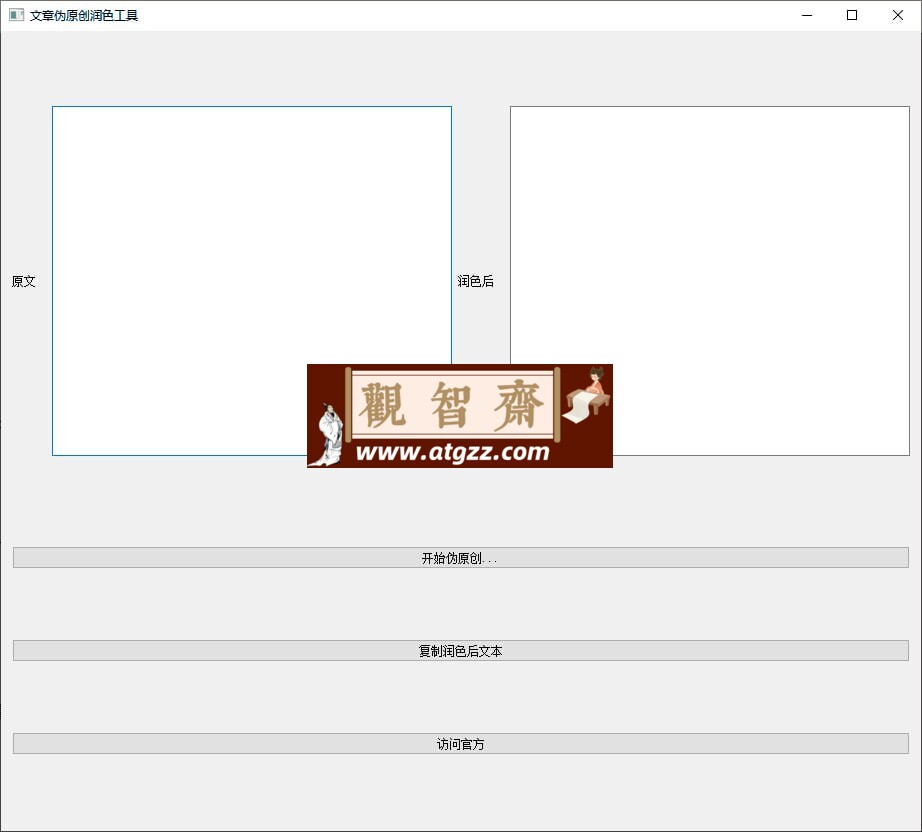Select the 润色后 label text

[x=476, y=281]
